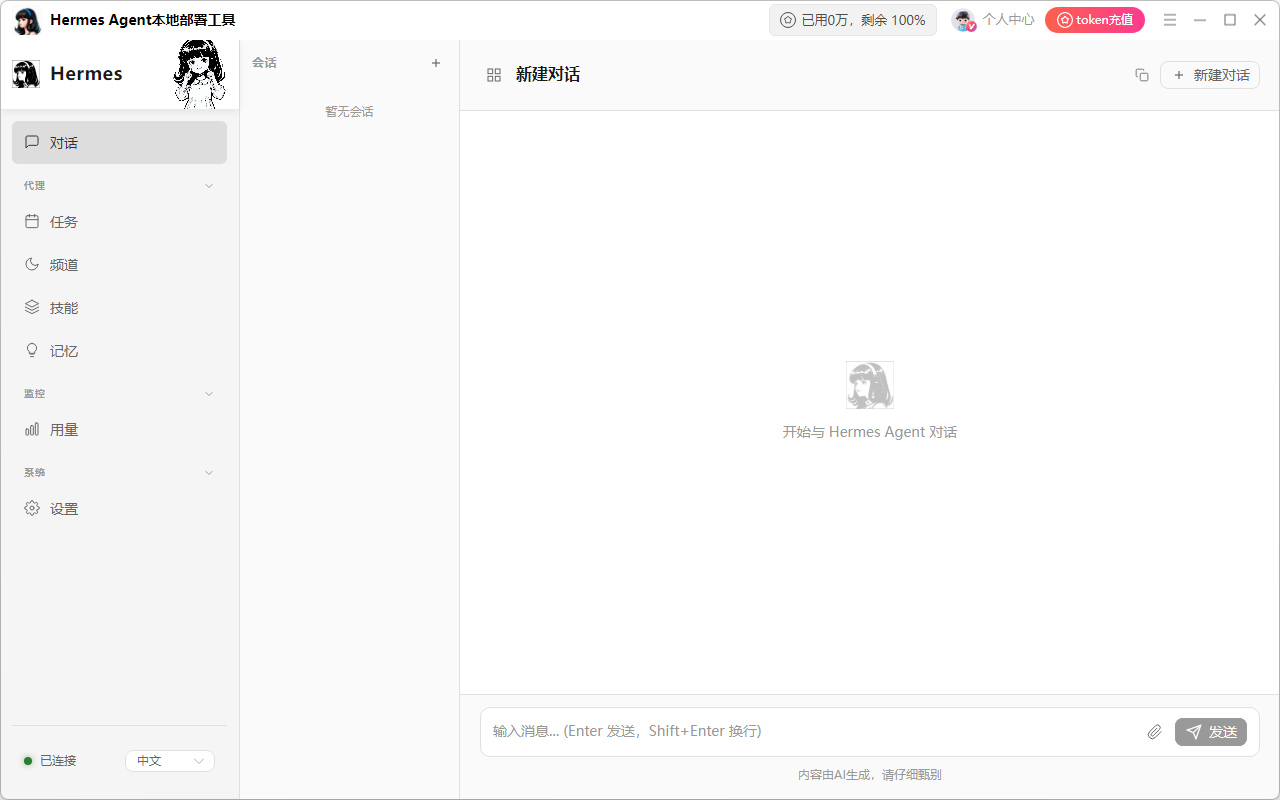The image size is (1280, 800).
Task: Open 设置 settings page
Action: [x=119, y=509]
